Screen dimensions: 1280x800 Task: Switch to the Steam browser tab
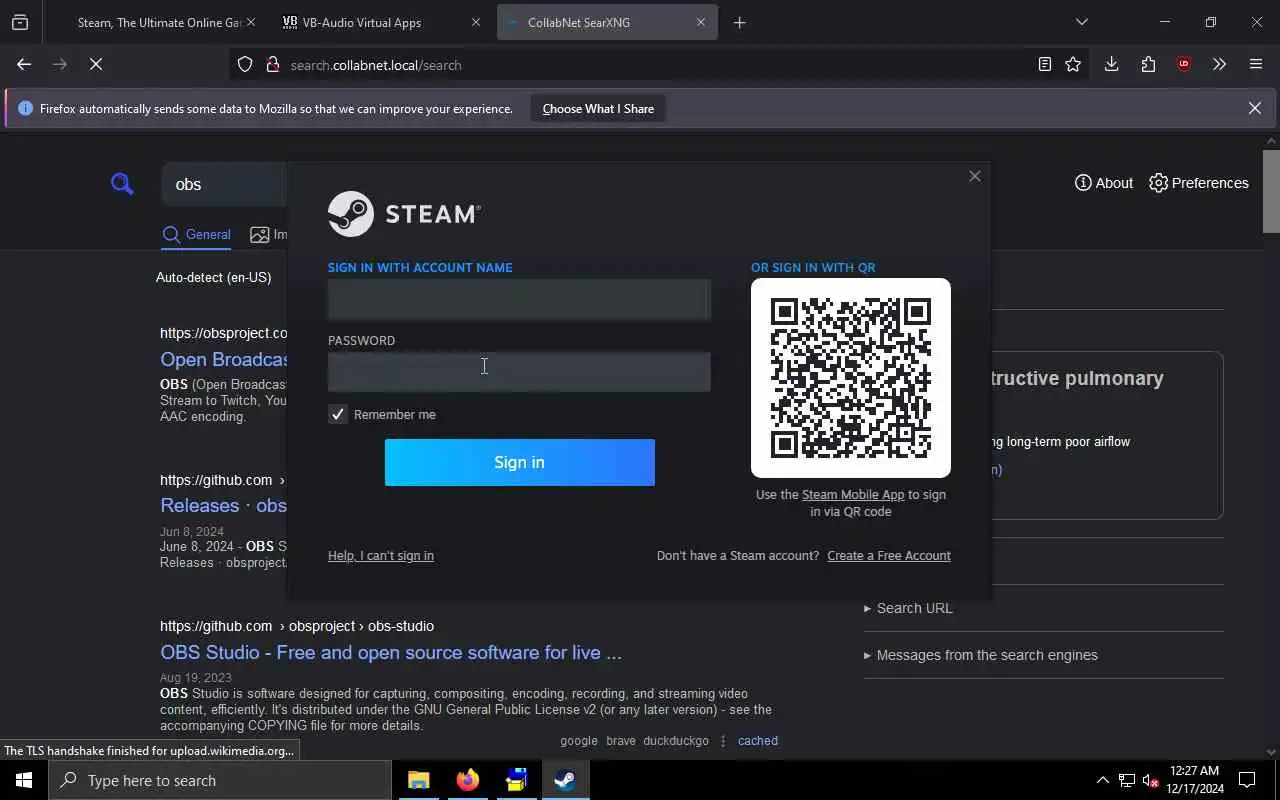tap(158, 22)
